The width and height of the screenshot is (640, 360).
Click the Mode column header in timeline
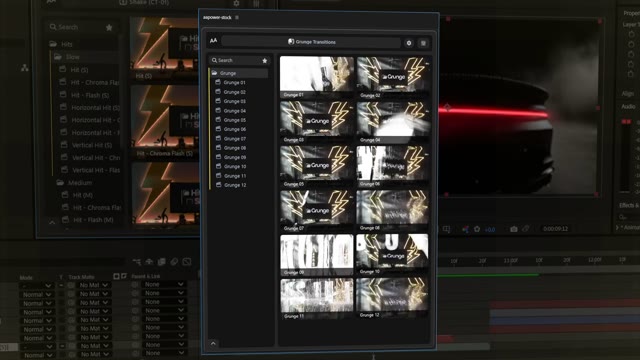(x=26, y=278)
